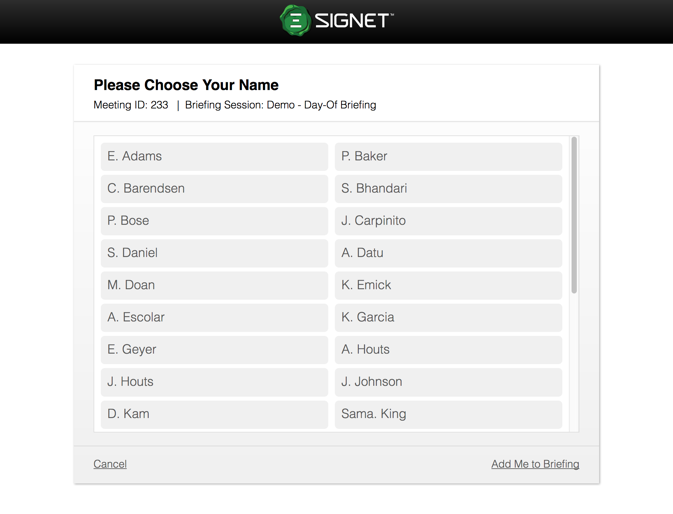Screen dimensions: 673x514
Task: Pick the name K. Emick
Action: click(x=448, y=285)
